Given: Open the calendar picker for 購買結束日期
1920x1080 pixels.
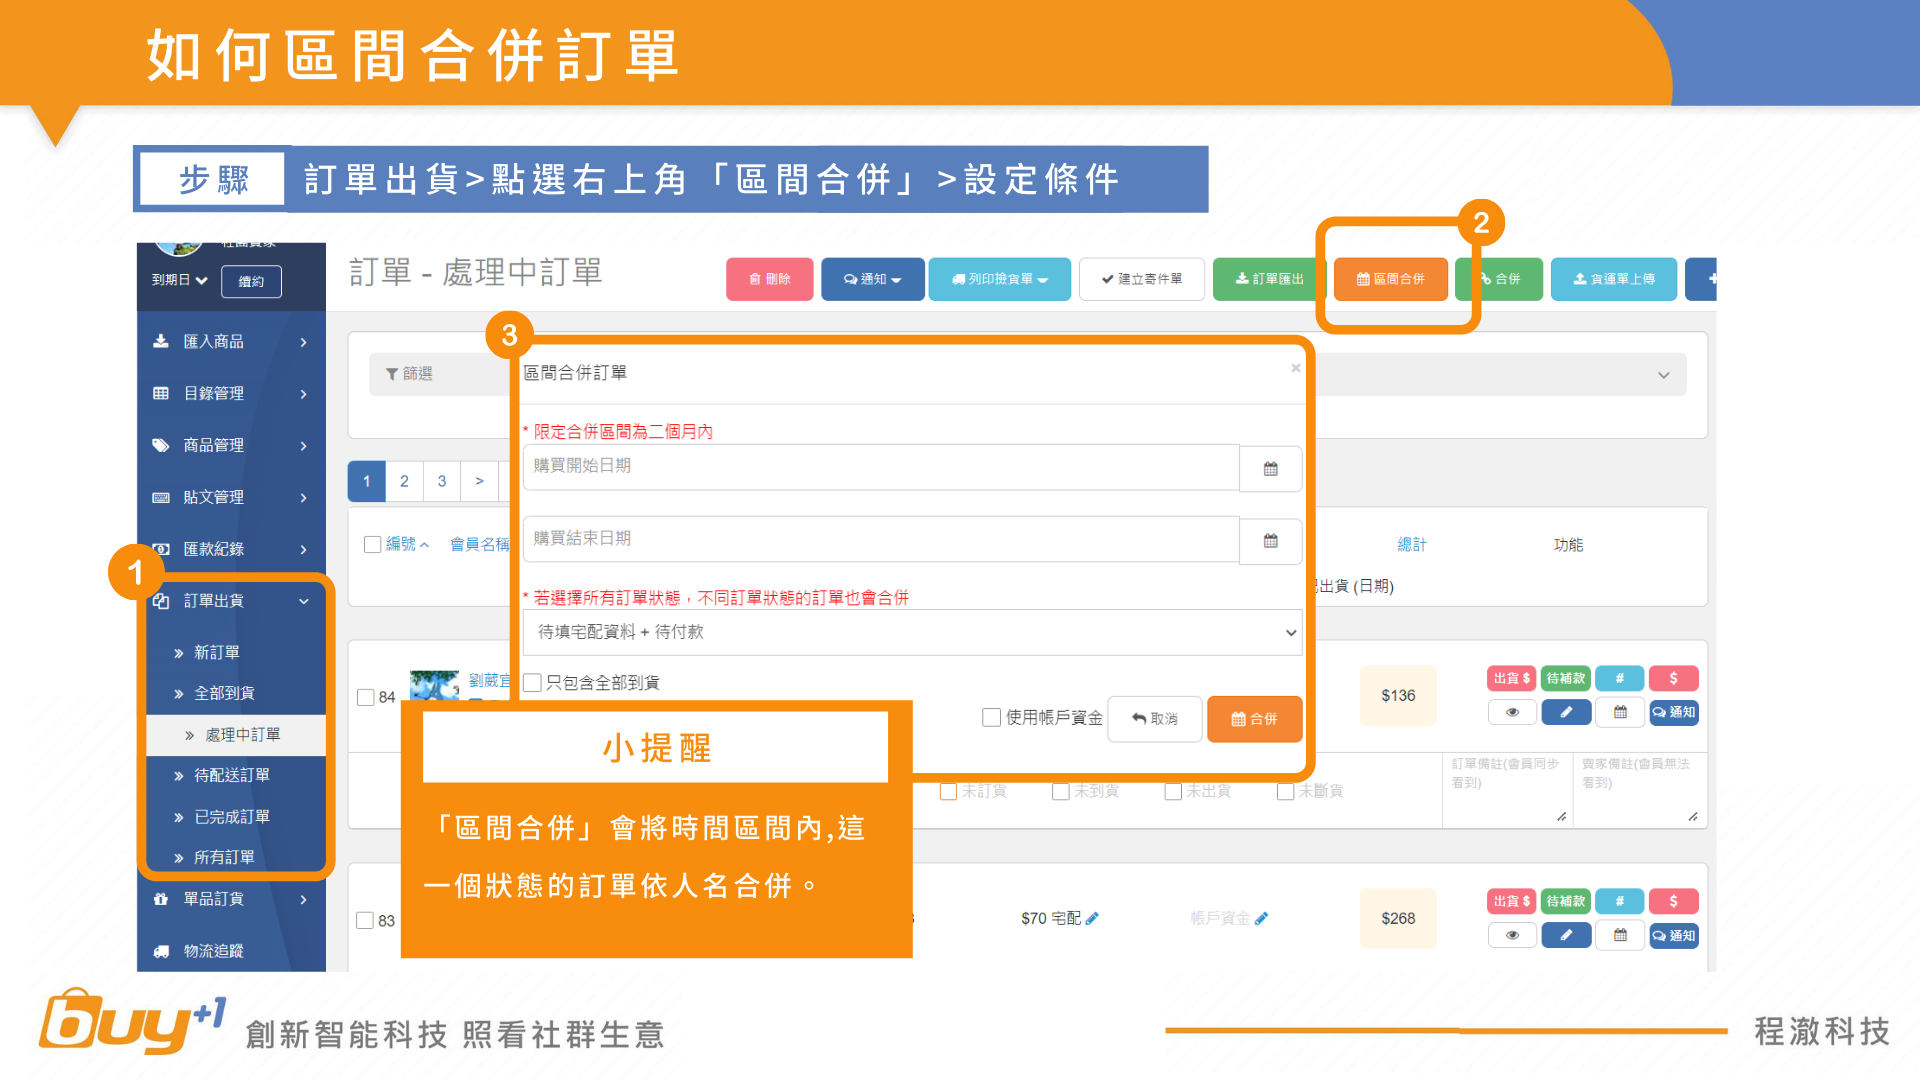Looking at the screenshot, I should 1270,541.
